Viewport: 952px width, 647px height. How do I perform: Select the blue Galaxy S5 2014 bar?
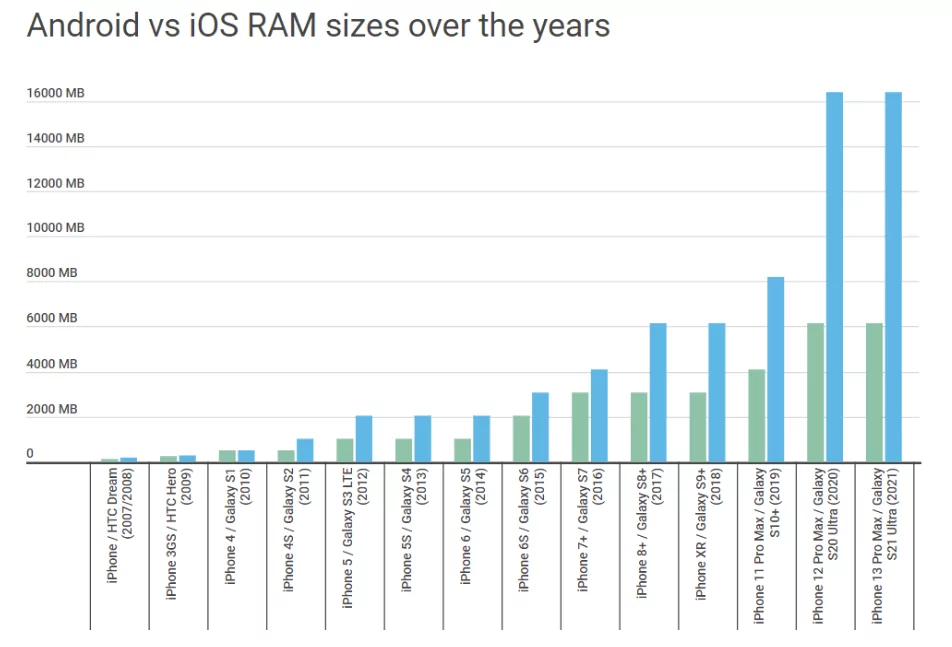[x=481, y=439]
